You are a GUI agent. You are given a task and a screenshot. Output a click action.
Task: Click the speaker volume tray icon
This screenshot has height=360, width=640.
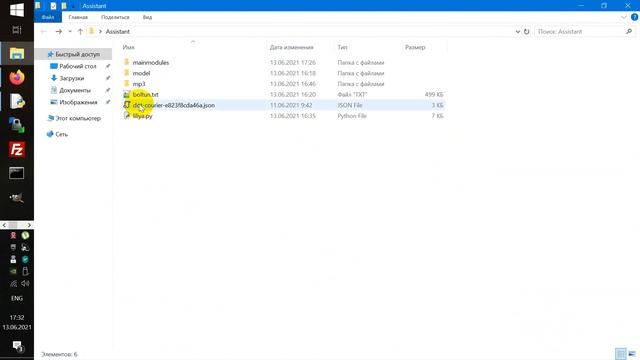pos(25,283)
